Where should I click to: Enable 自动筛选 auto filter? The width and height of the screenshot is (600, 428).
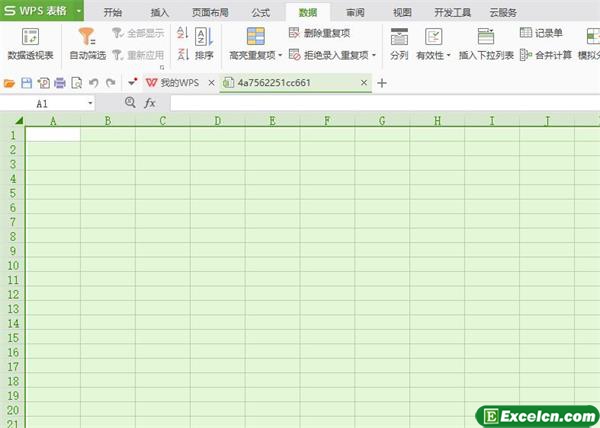pyautogui.click(x=88, y=44)
